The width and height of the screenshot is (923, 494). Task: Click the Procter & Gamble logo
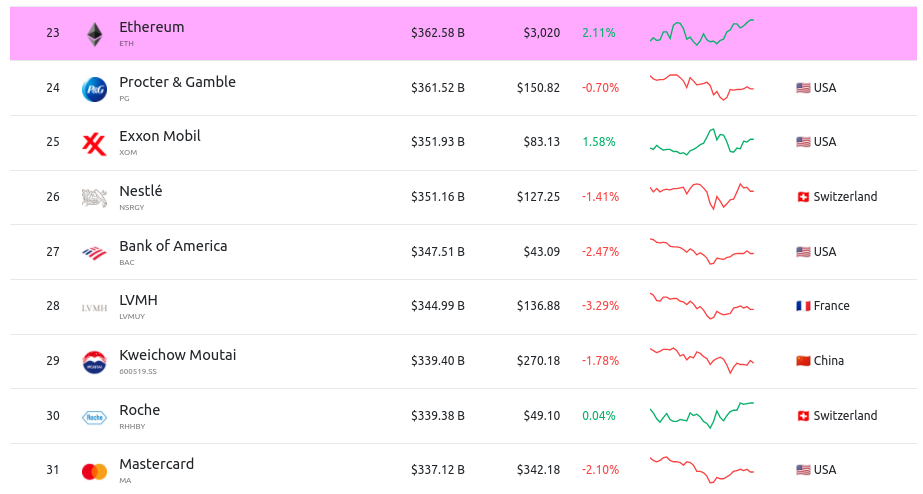pos(94,89)
